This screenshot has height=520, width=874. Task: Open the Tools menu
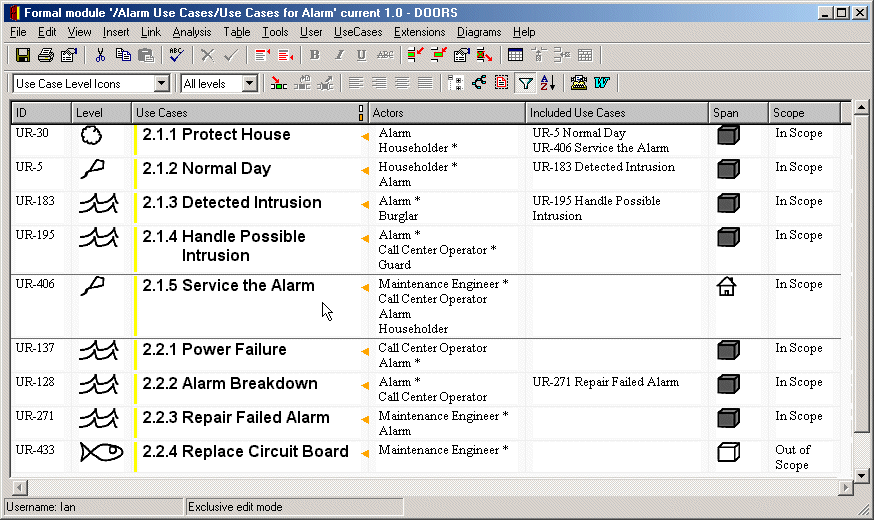tap(275, 32)
